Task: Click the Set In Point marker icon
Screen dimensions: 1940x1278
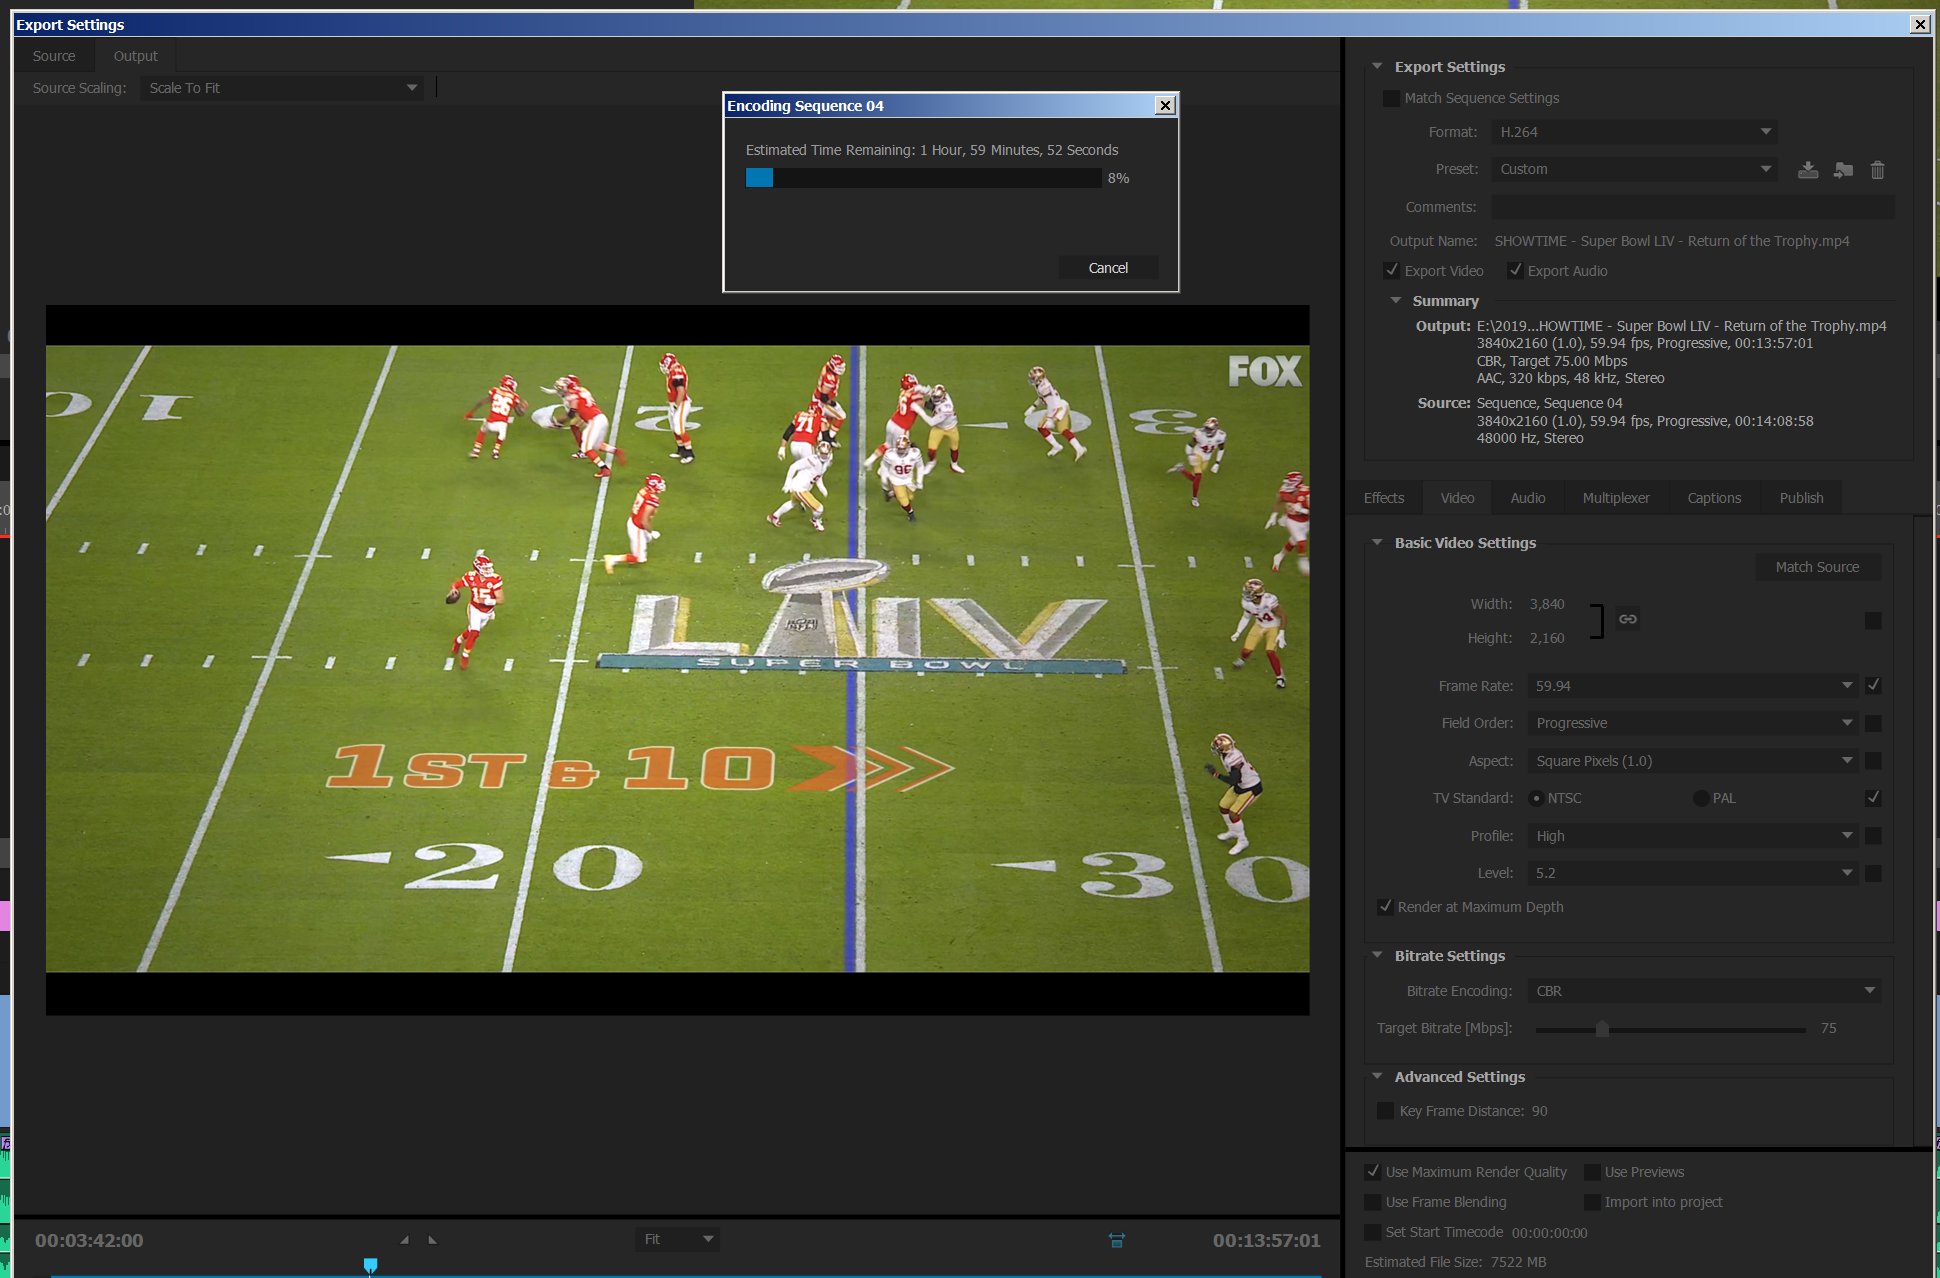Action: tap(404, 1240)
